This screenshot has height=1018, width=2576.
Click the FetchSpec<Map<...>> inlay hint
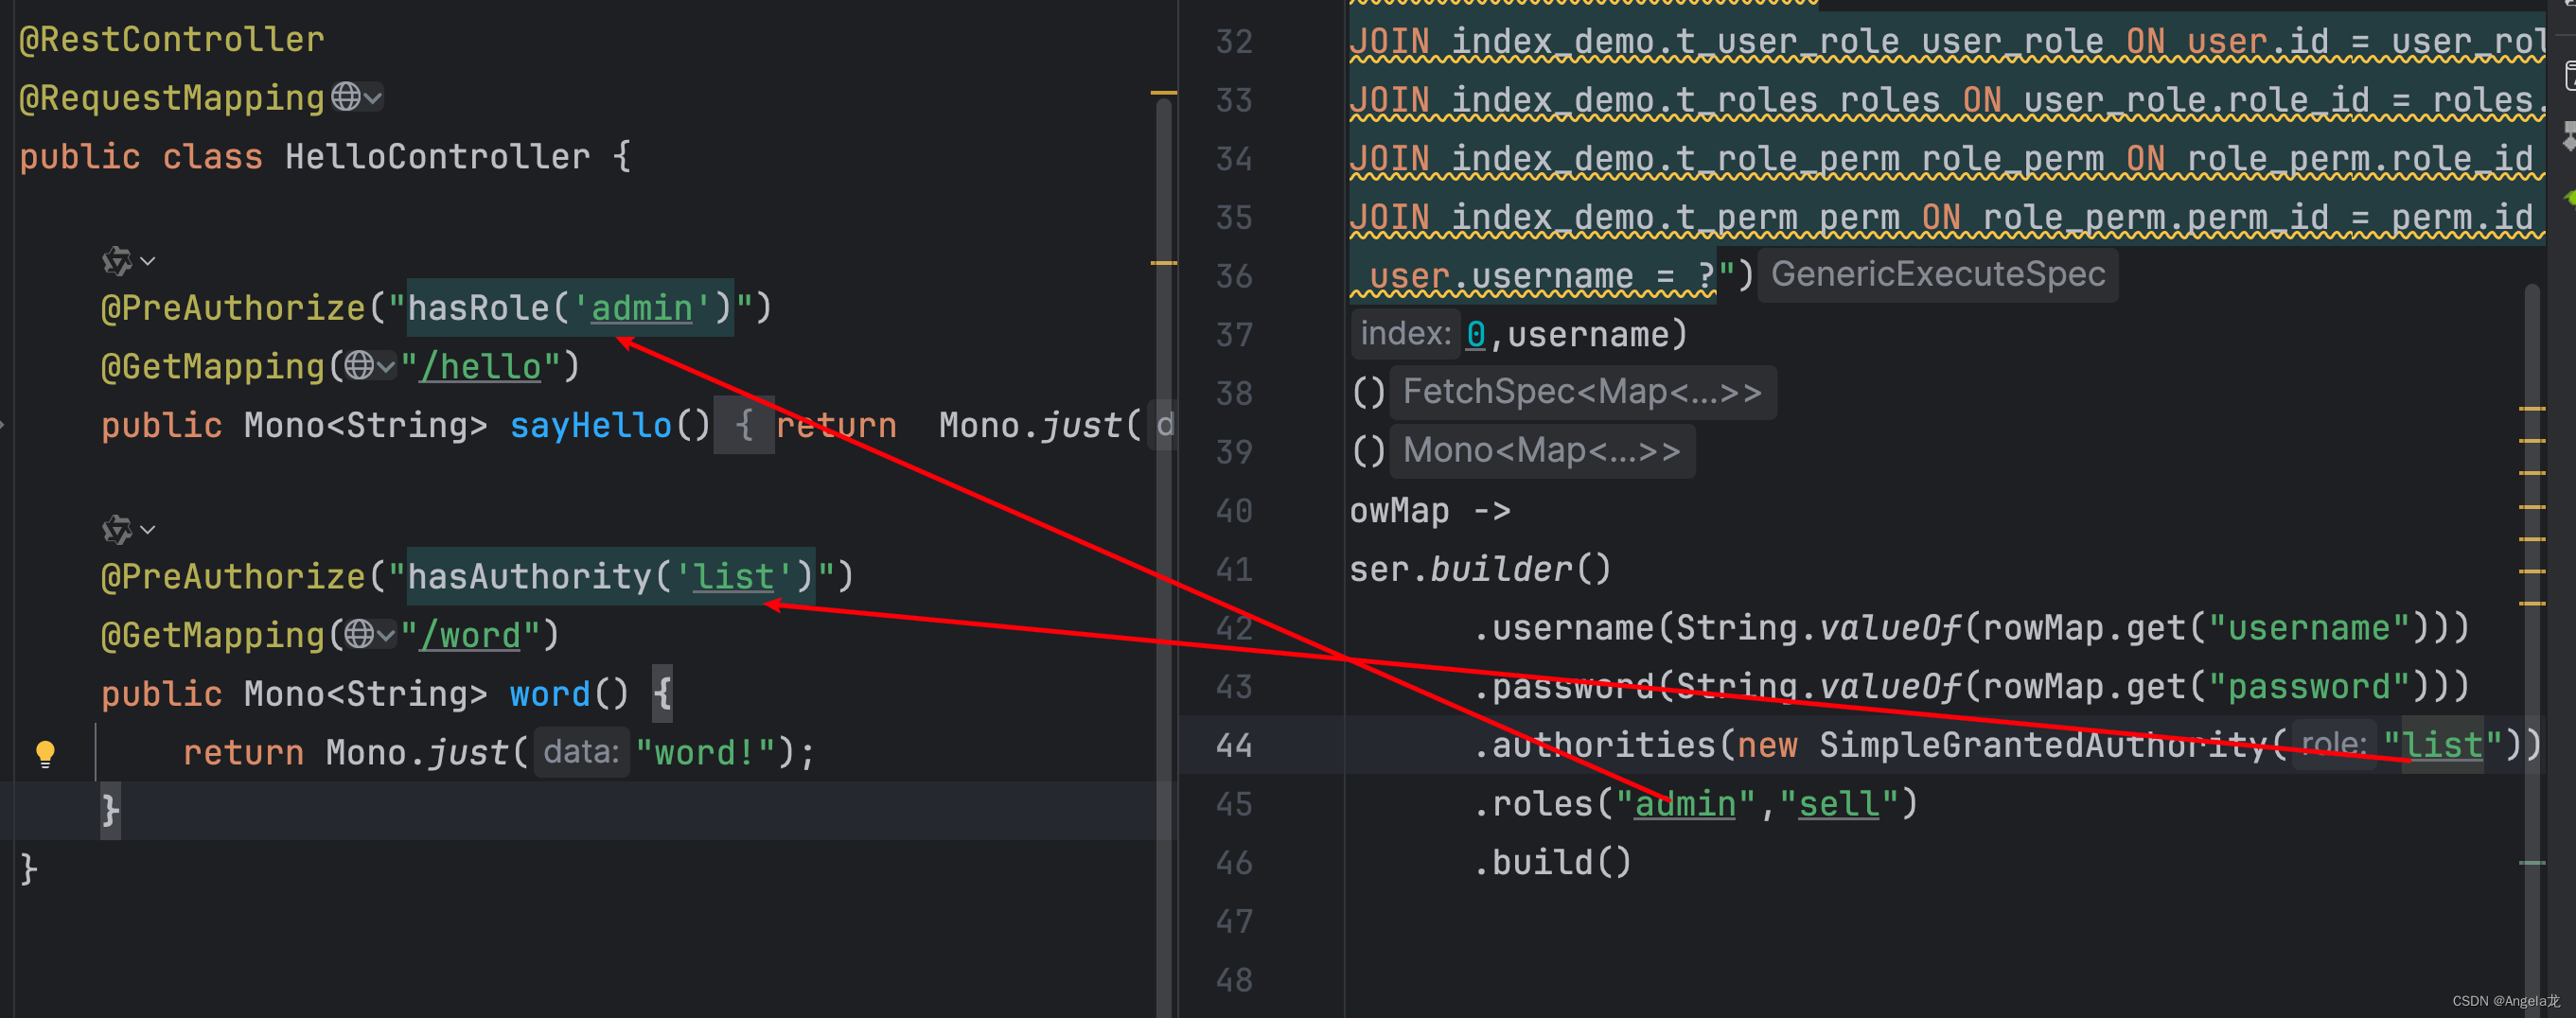1582,392
